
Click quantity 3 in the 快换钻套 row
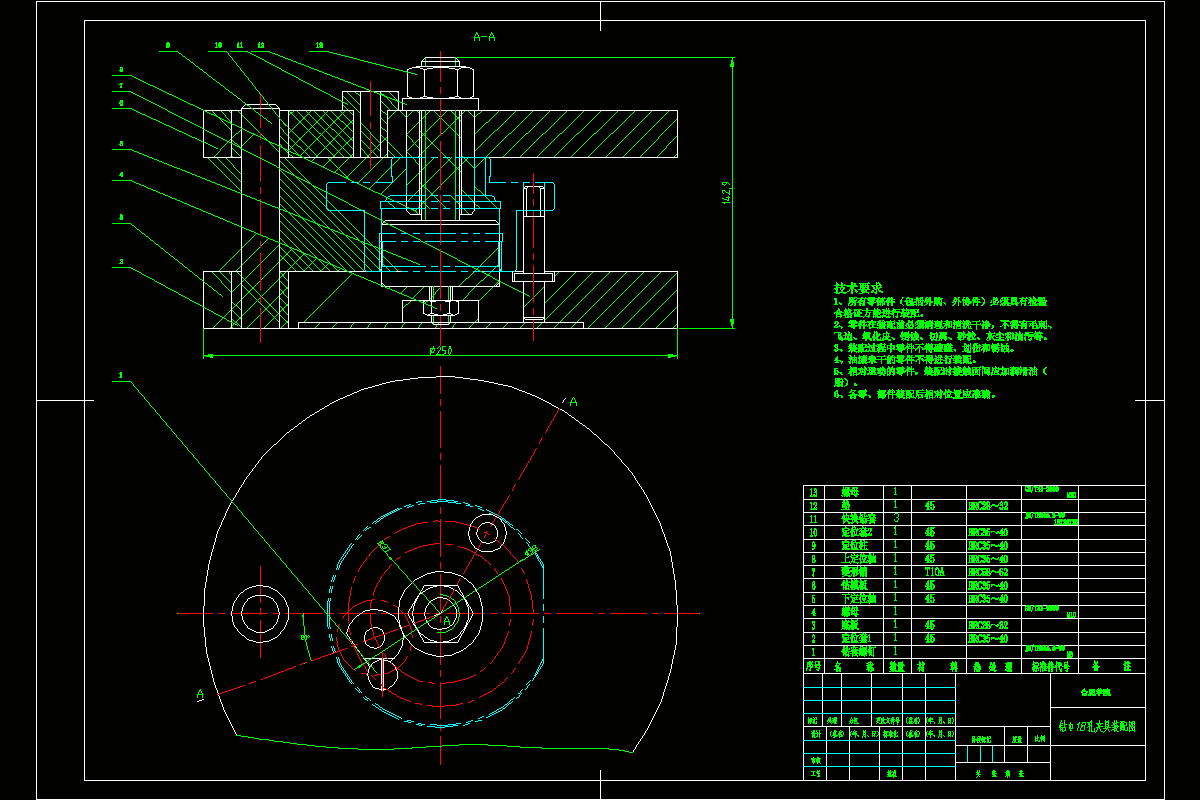pyautogui.click(x=896, y=518)
